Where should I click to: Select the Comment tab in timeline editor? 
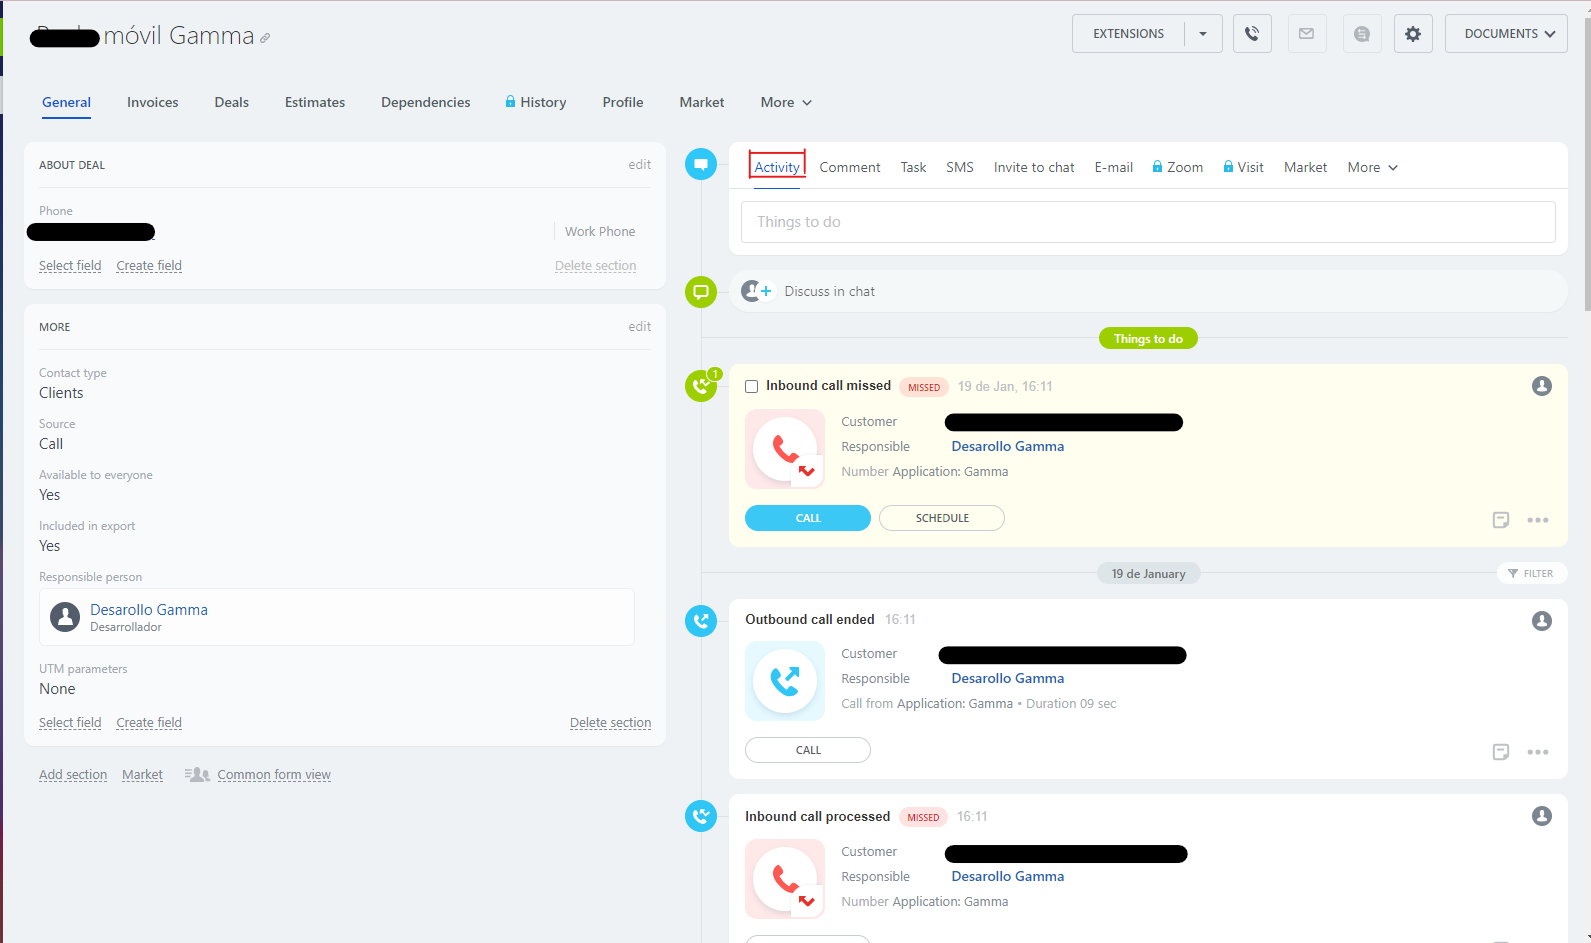click(849, 168)
